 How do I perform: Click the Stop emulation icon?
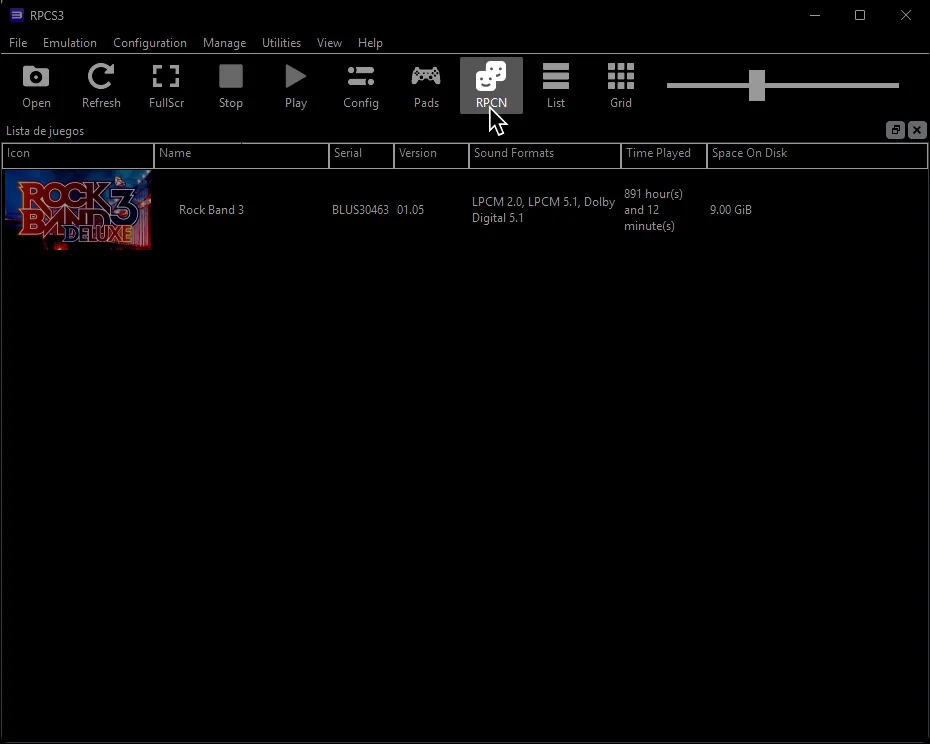tap(231, 85)
